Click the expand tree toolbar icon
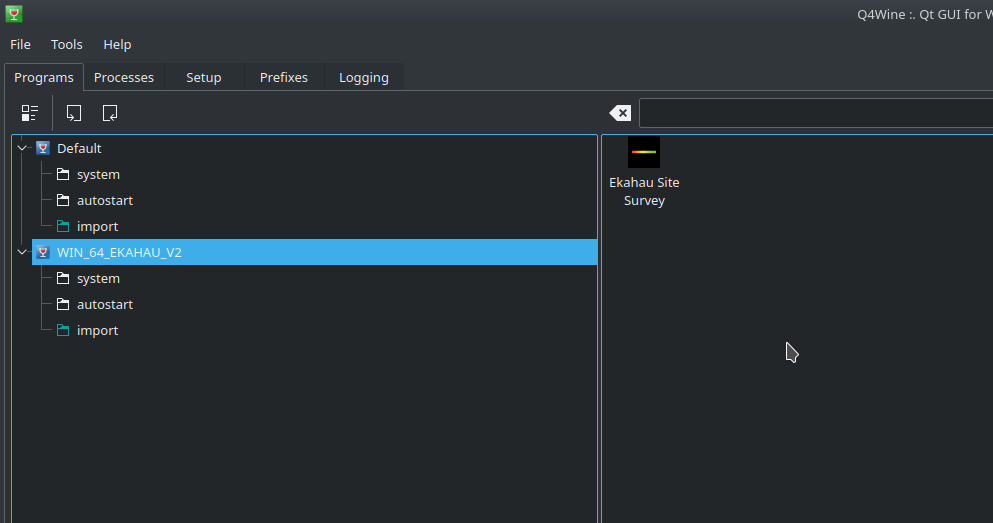This screenshot has width=993, height=523. [x=74, y=113]
